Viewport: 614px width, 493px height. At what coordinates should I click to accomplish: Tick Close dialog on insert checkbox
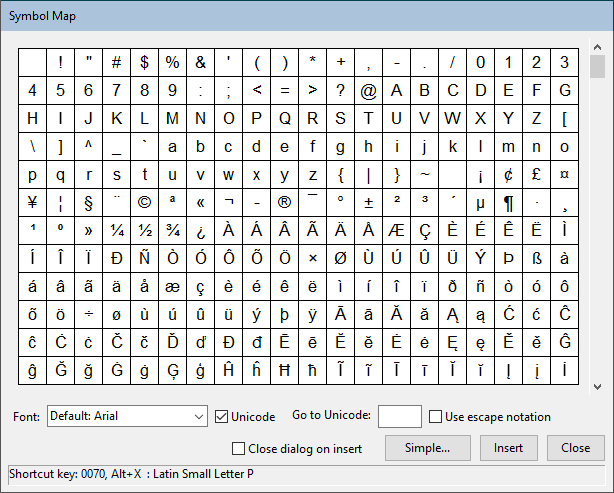(x=238, y=448)
